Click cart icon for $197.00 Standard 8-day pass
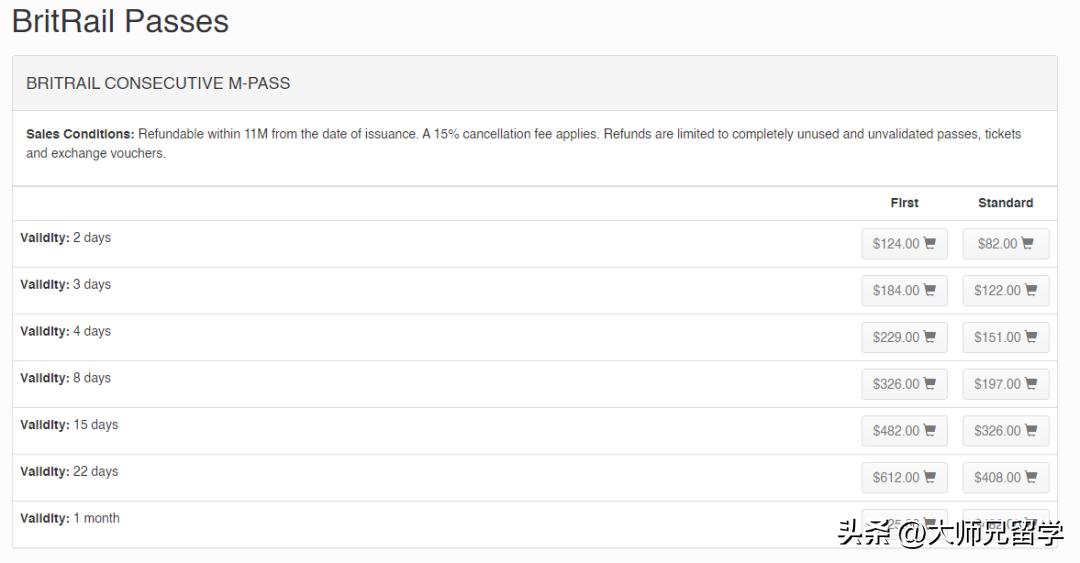Viewport: 1080px width, 563px height. [1031, 384]
